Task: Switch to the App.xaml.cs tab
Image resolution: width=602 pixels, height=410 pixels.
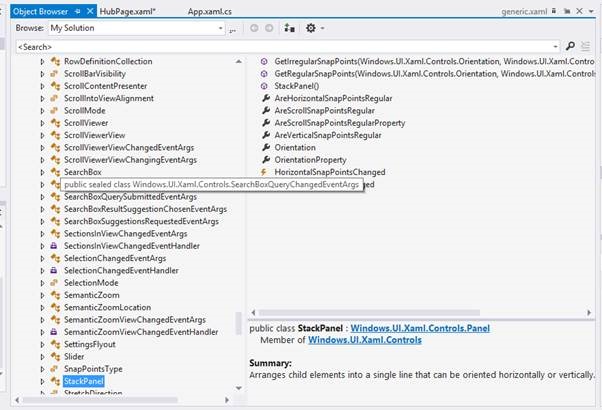Action: [210, 12]
